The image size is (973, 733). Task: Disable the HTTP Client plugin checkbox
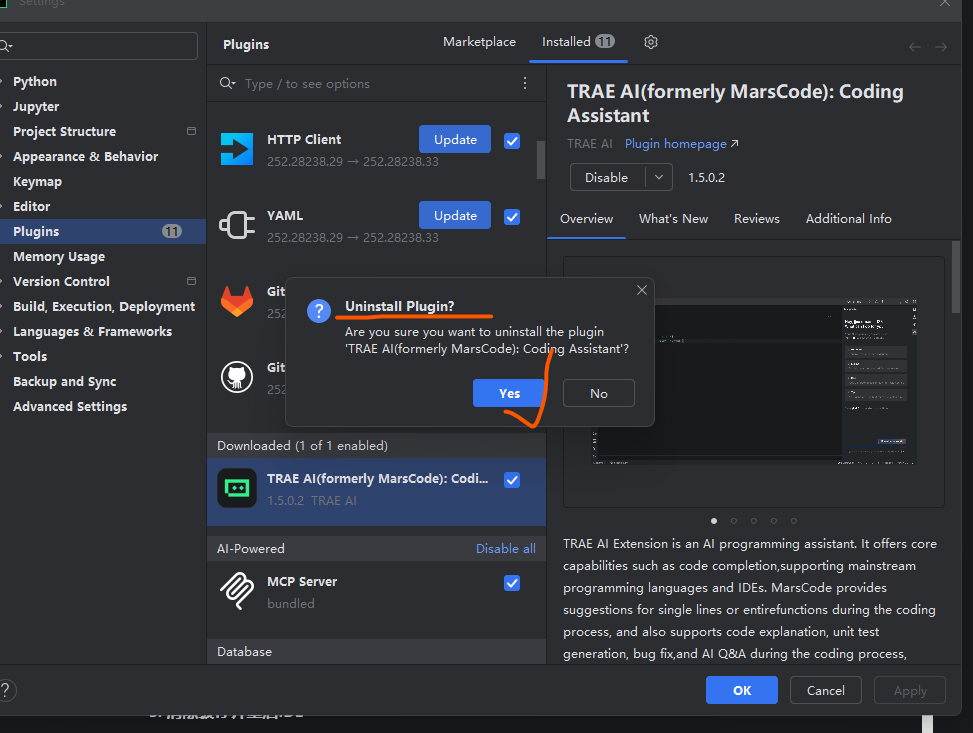pos(512,141)
